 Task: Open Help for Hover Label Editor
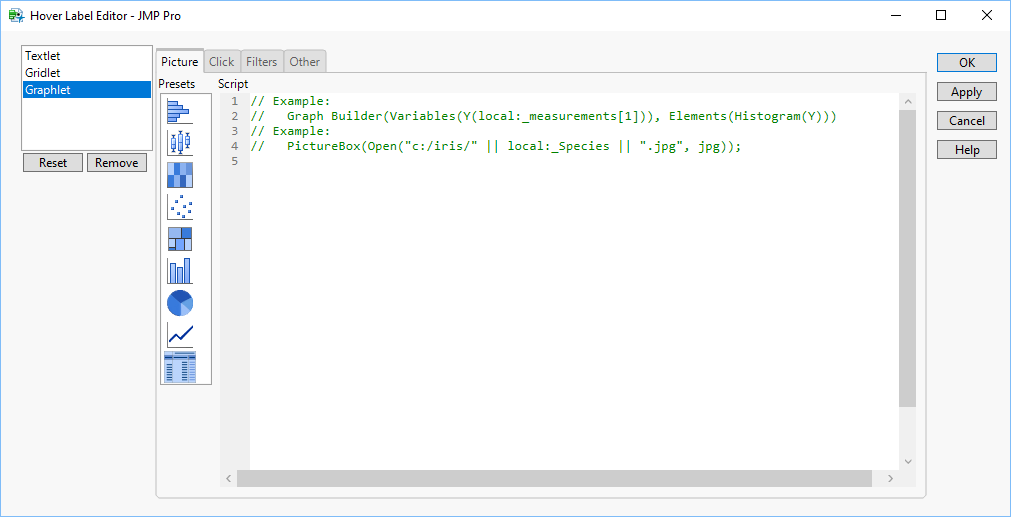pyautogui.click(x=967, y=150)
